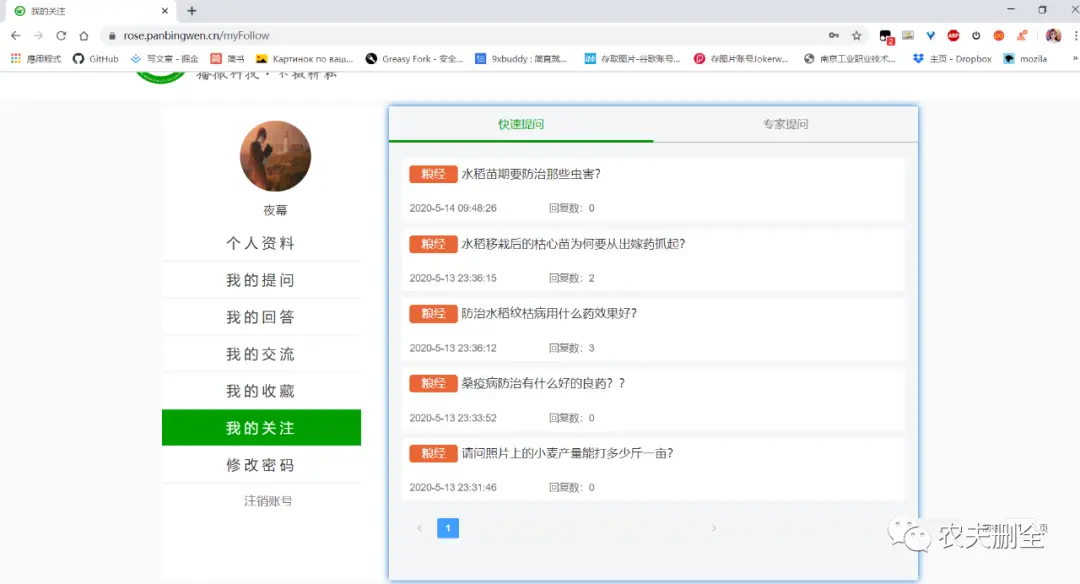
Task: Click the 粮经 tag on 水稻苗期 question
Action: point(433,174)
